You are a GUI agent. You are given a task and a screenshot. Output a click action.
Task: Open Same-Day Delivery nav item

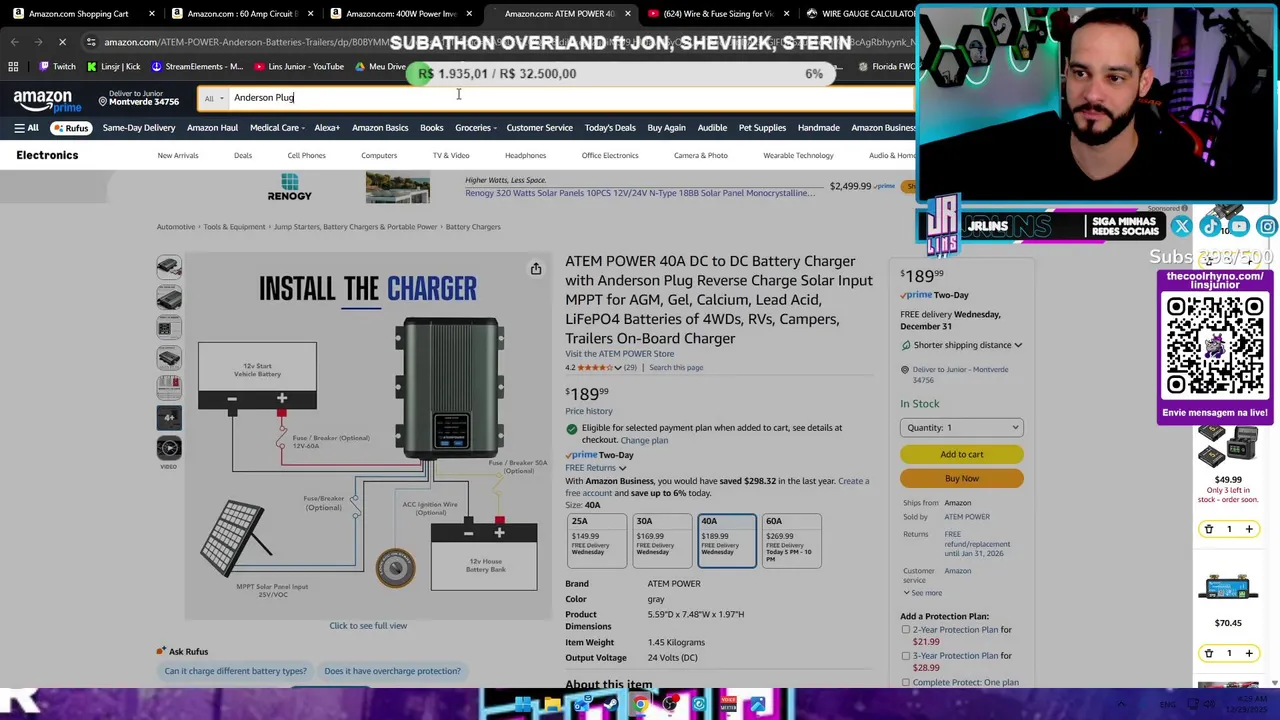(x=139, y=128)
